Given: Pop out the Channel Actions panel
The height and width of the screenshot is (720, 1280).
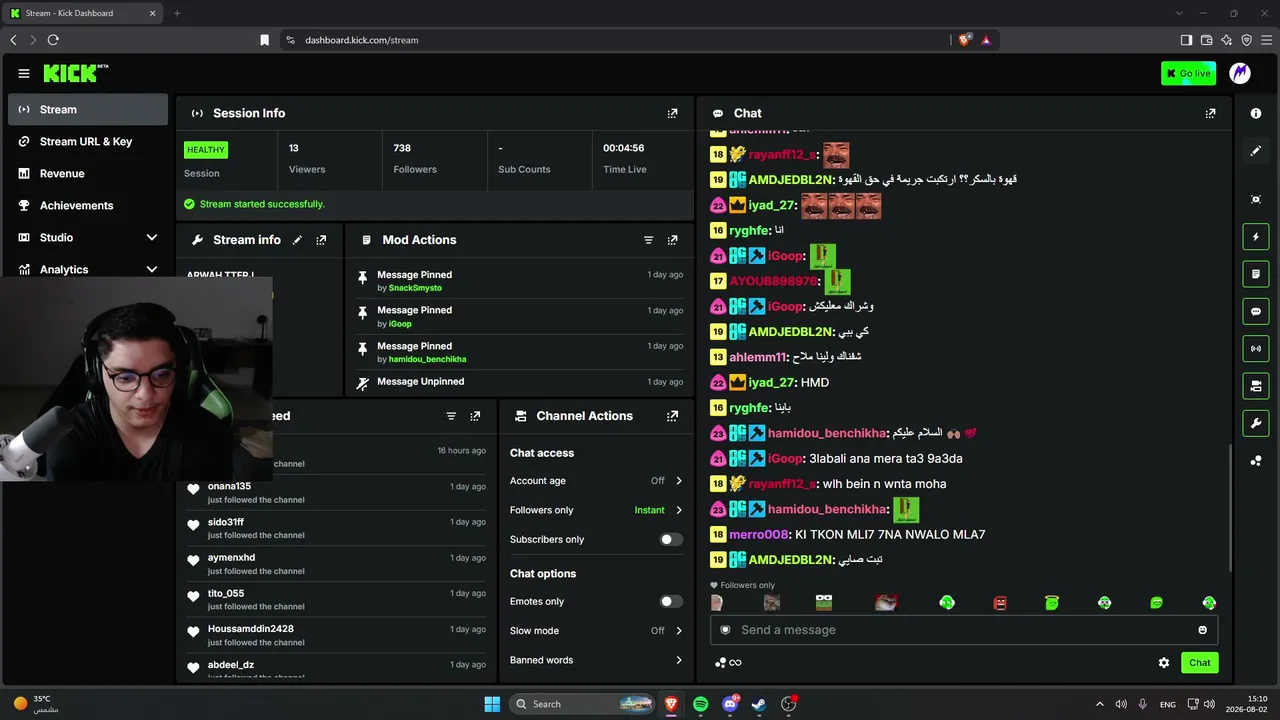Looking at the screenshot, I should click(672, 416).
